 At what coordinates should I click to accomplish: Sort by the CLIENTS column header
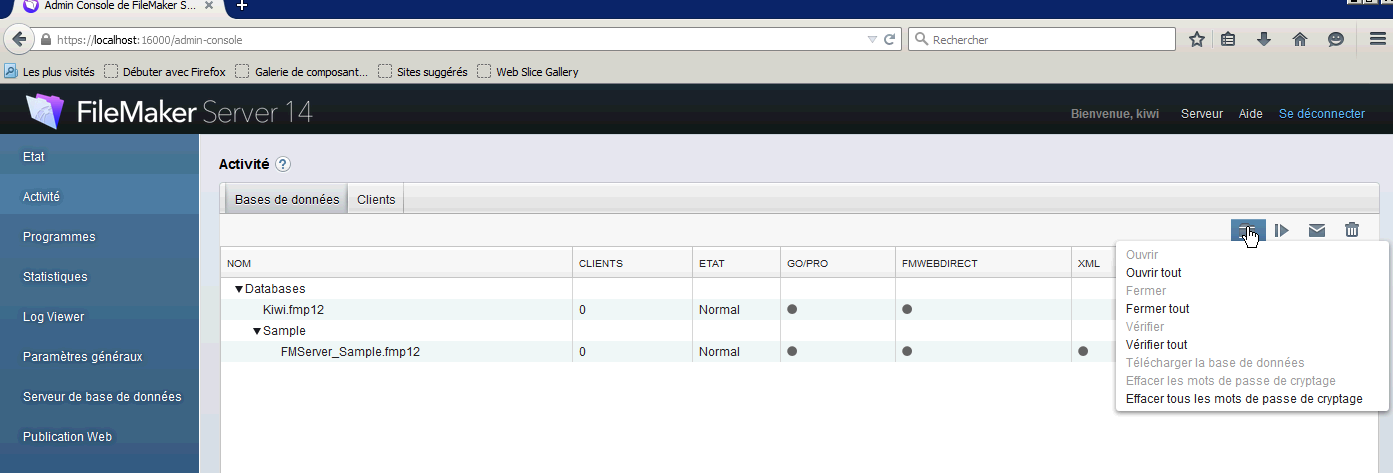[x=632, y=263]
